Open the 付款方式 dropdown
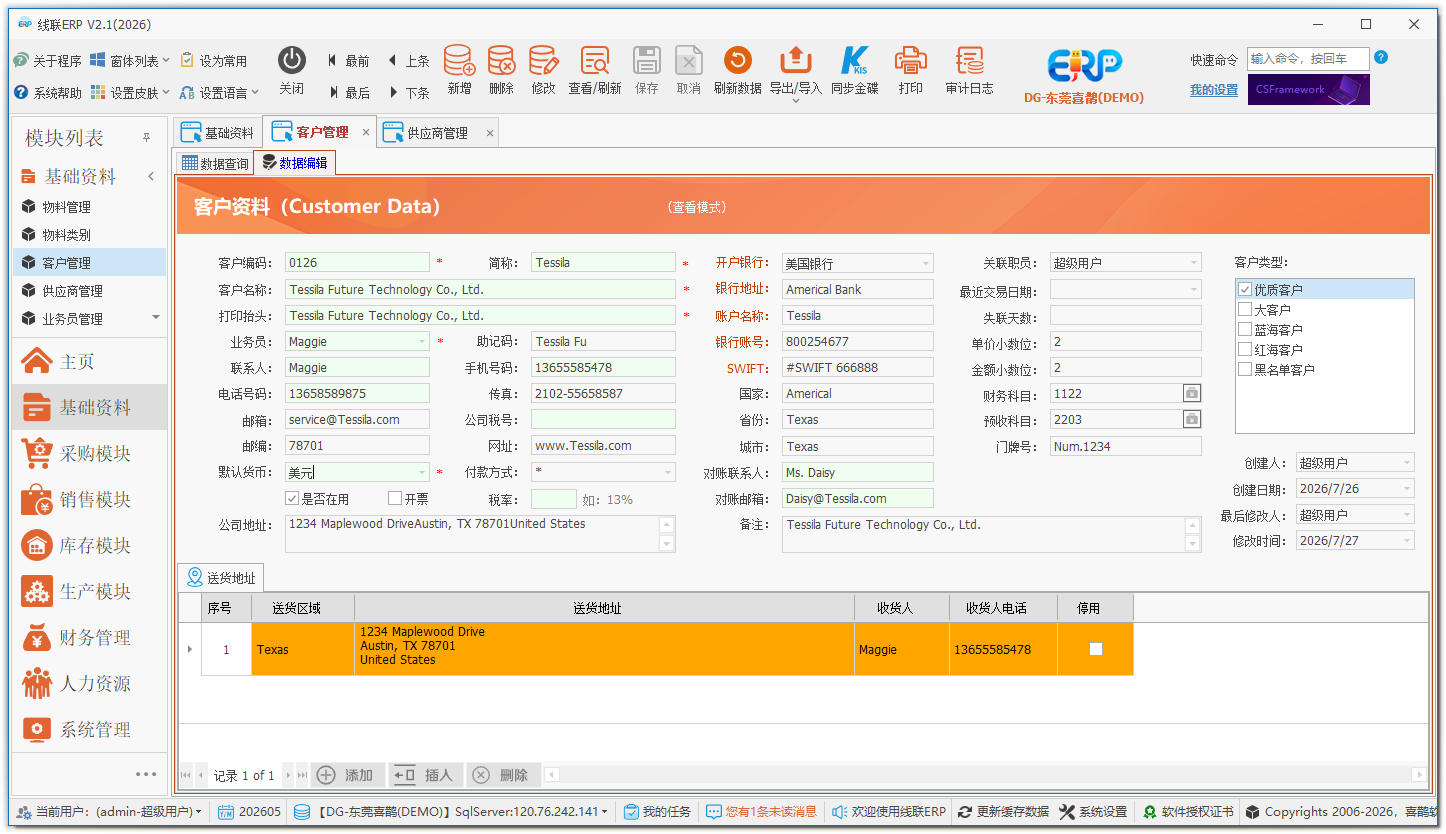1446x834 pixels. pyautogui.click(x=668, y=472)
